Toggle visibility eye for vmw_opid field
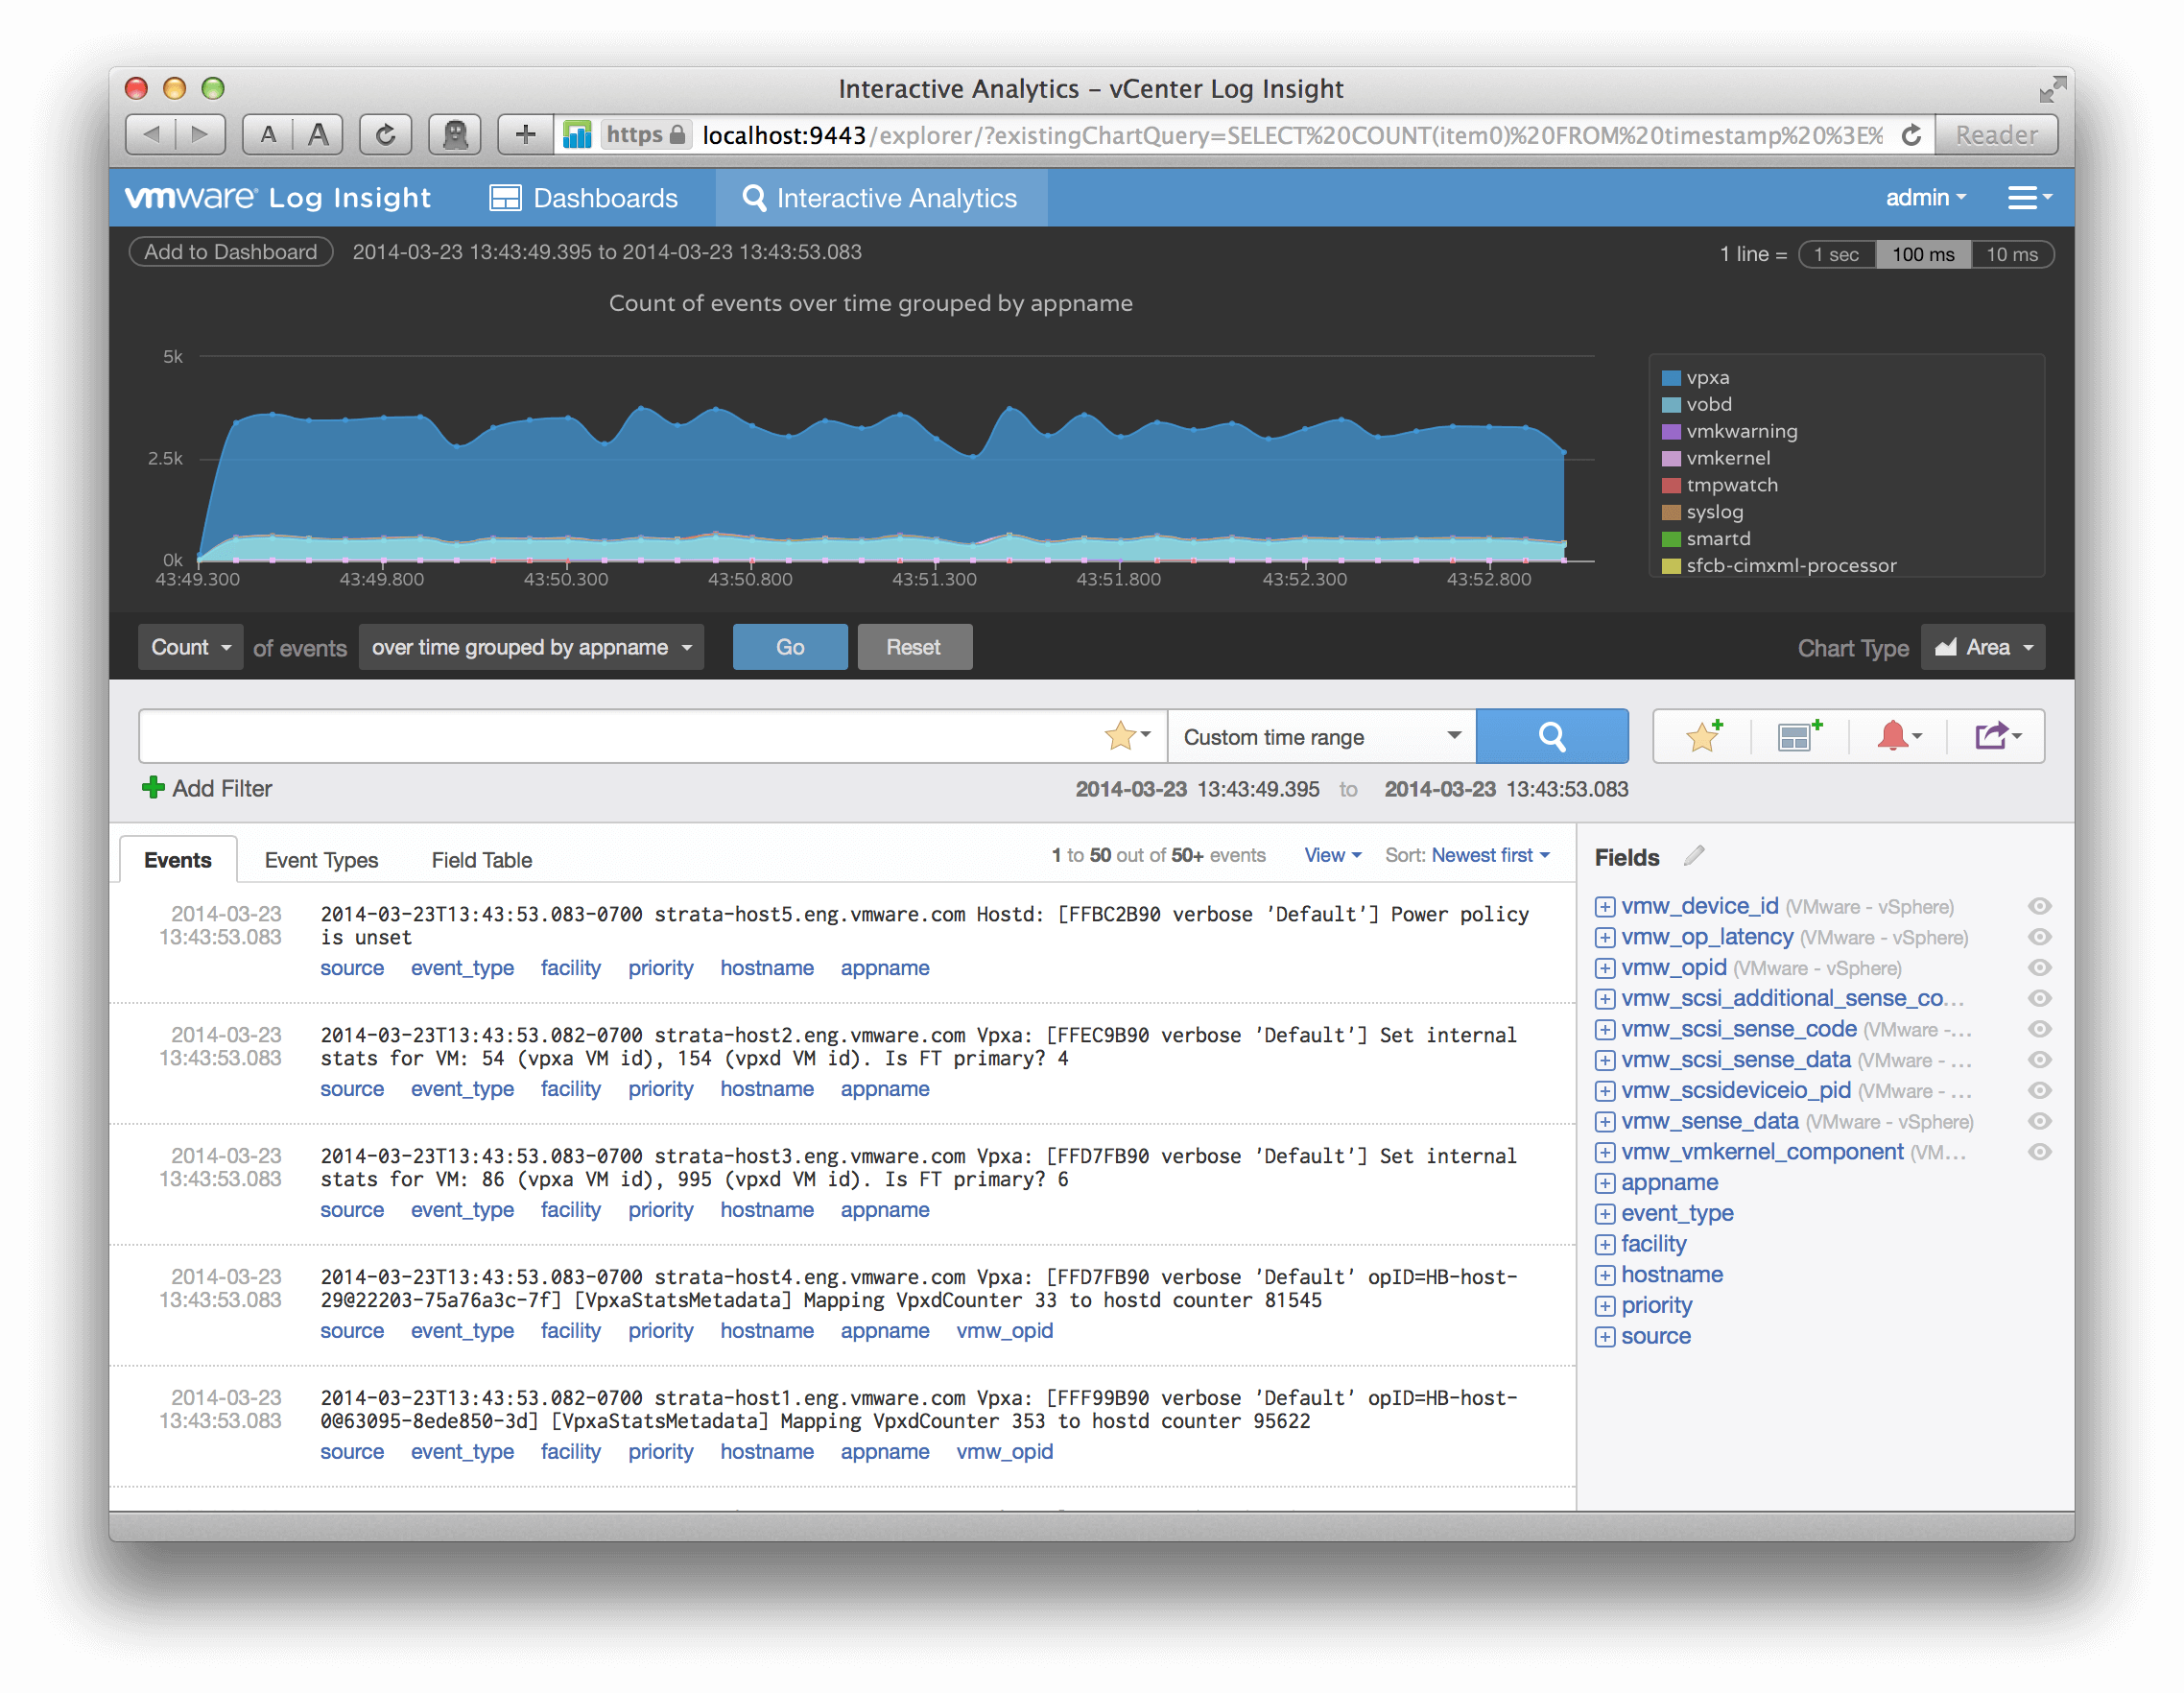This screenshot has width=2184, height=1693. click(x=2039, y=968)
